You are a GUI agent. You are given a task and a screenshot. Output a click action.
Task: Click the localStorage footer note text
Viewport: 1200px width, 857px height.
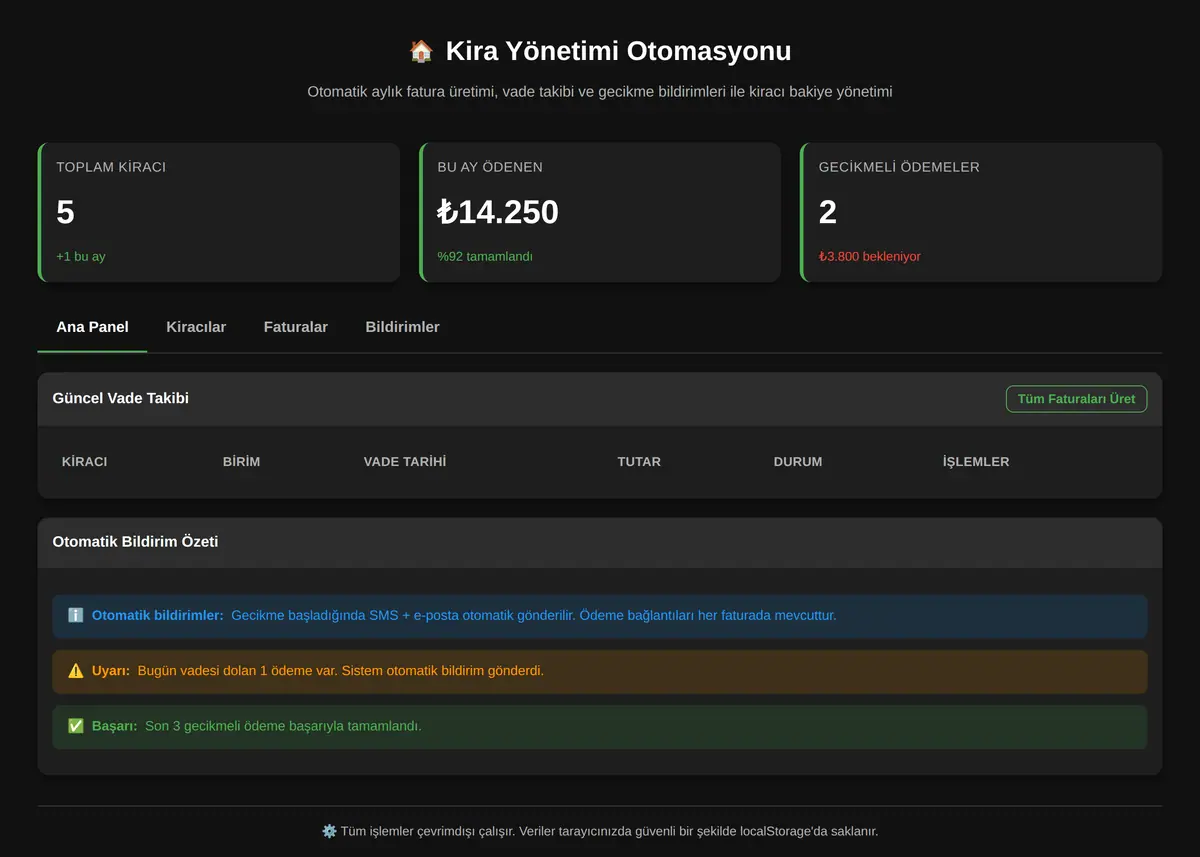[609, 831]
